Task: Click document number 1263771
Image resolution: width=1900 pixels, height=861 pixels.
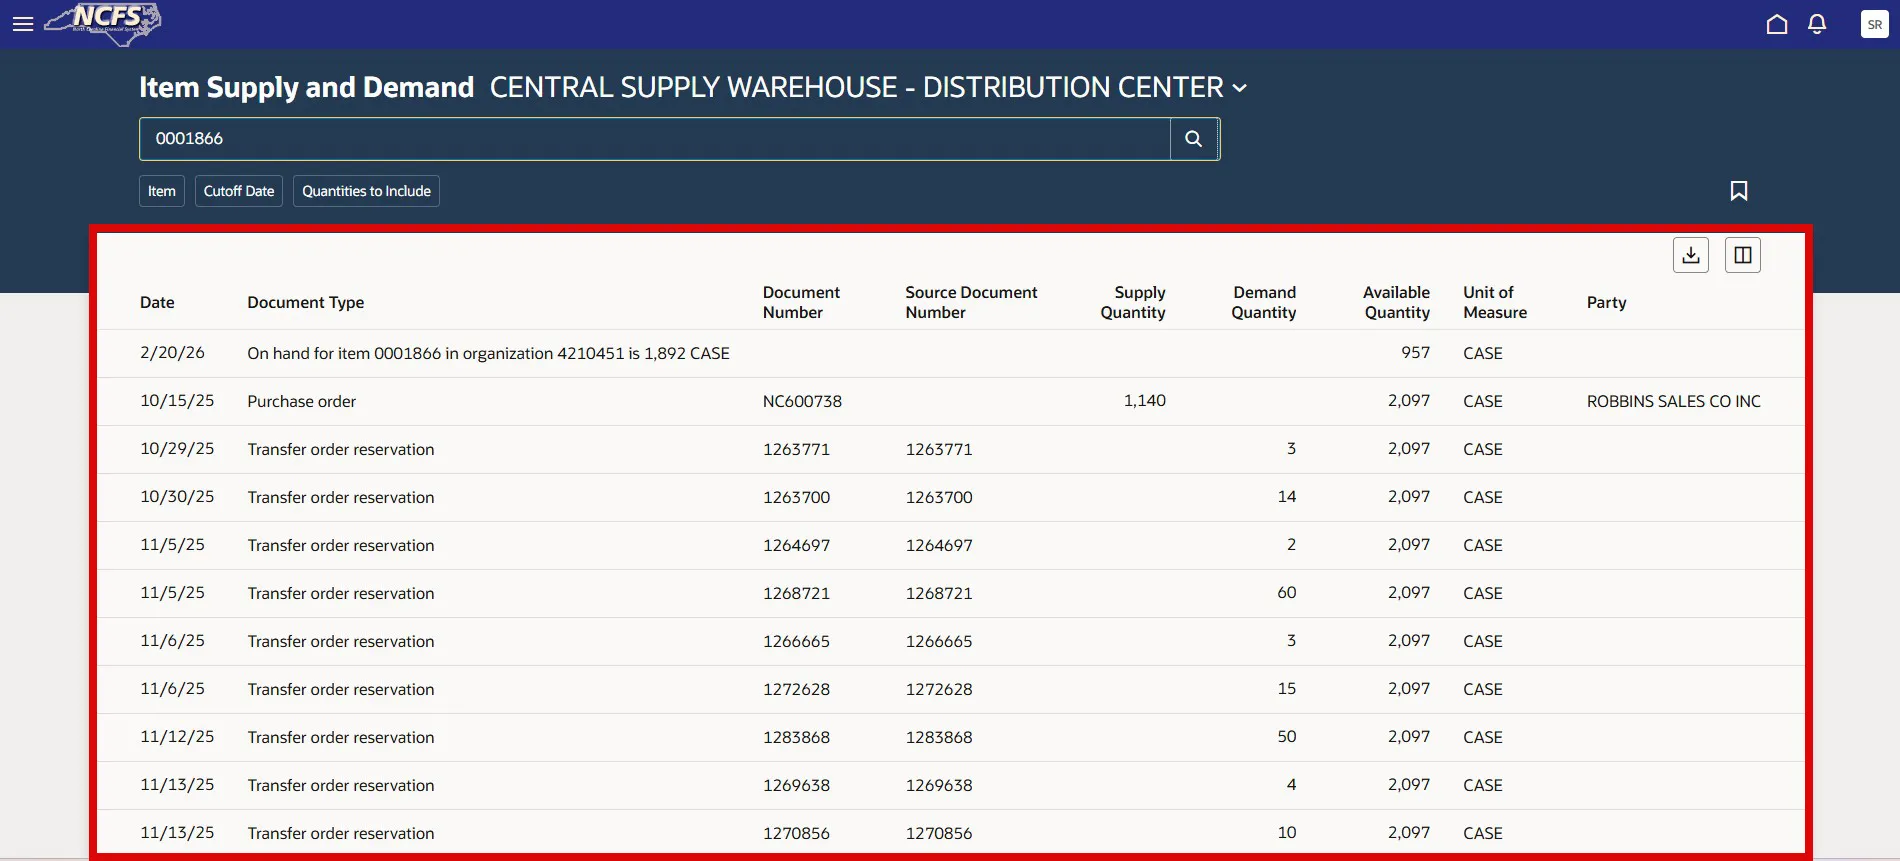Action: (796, 449)
